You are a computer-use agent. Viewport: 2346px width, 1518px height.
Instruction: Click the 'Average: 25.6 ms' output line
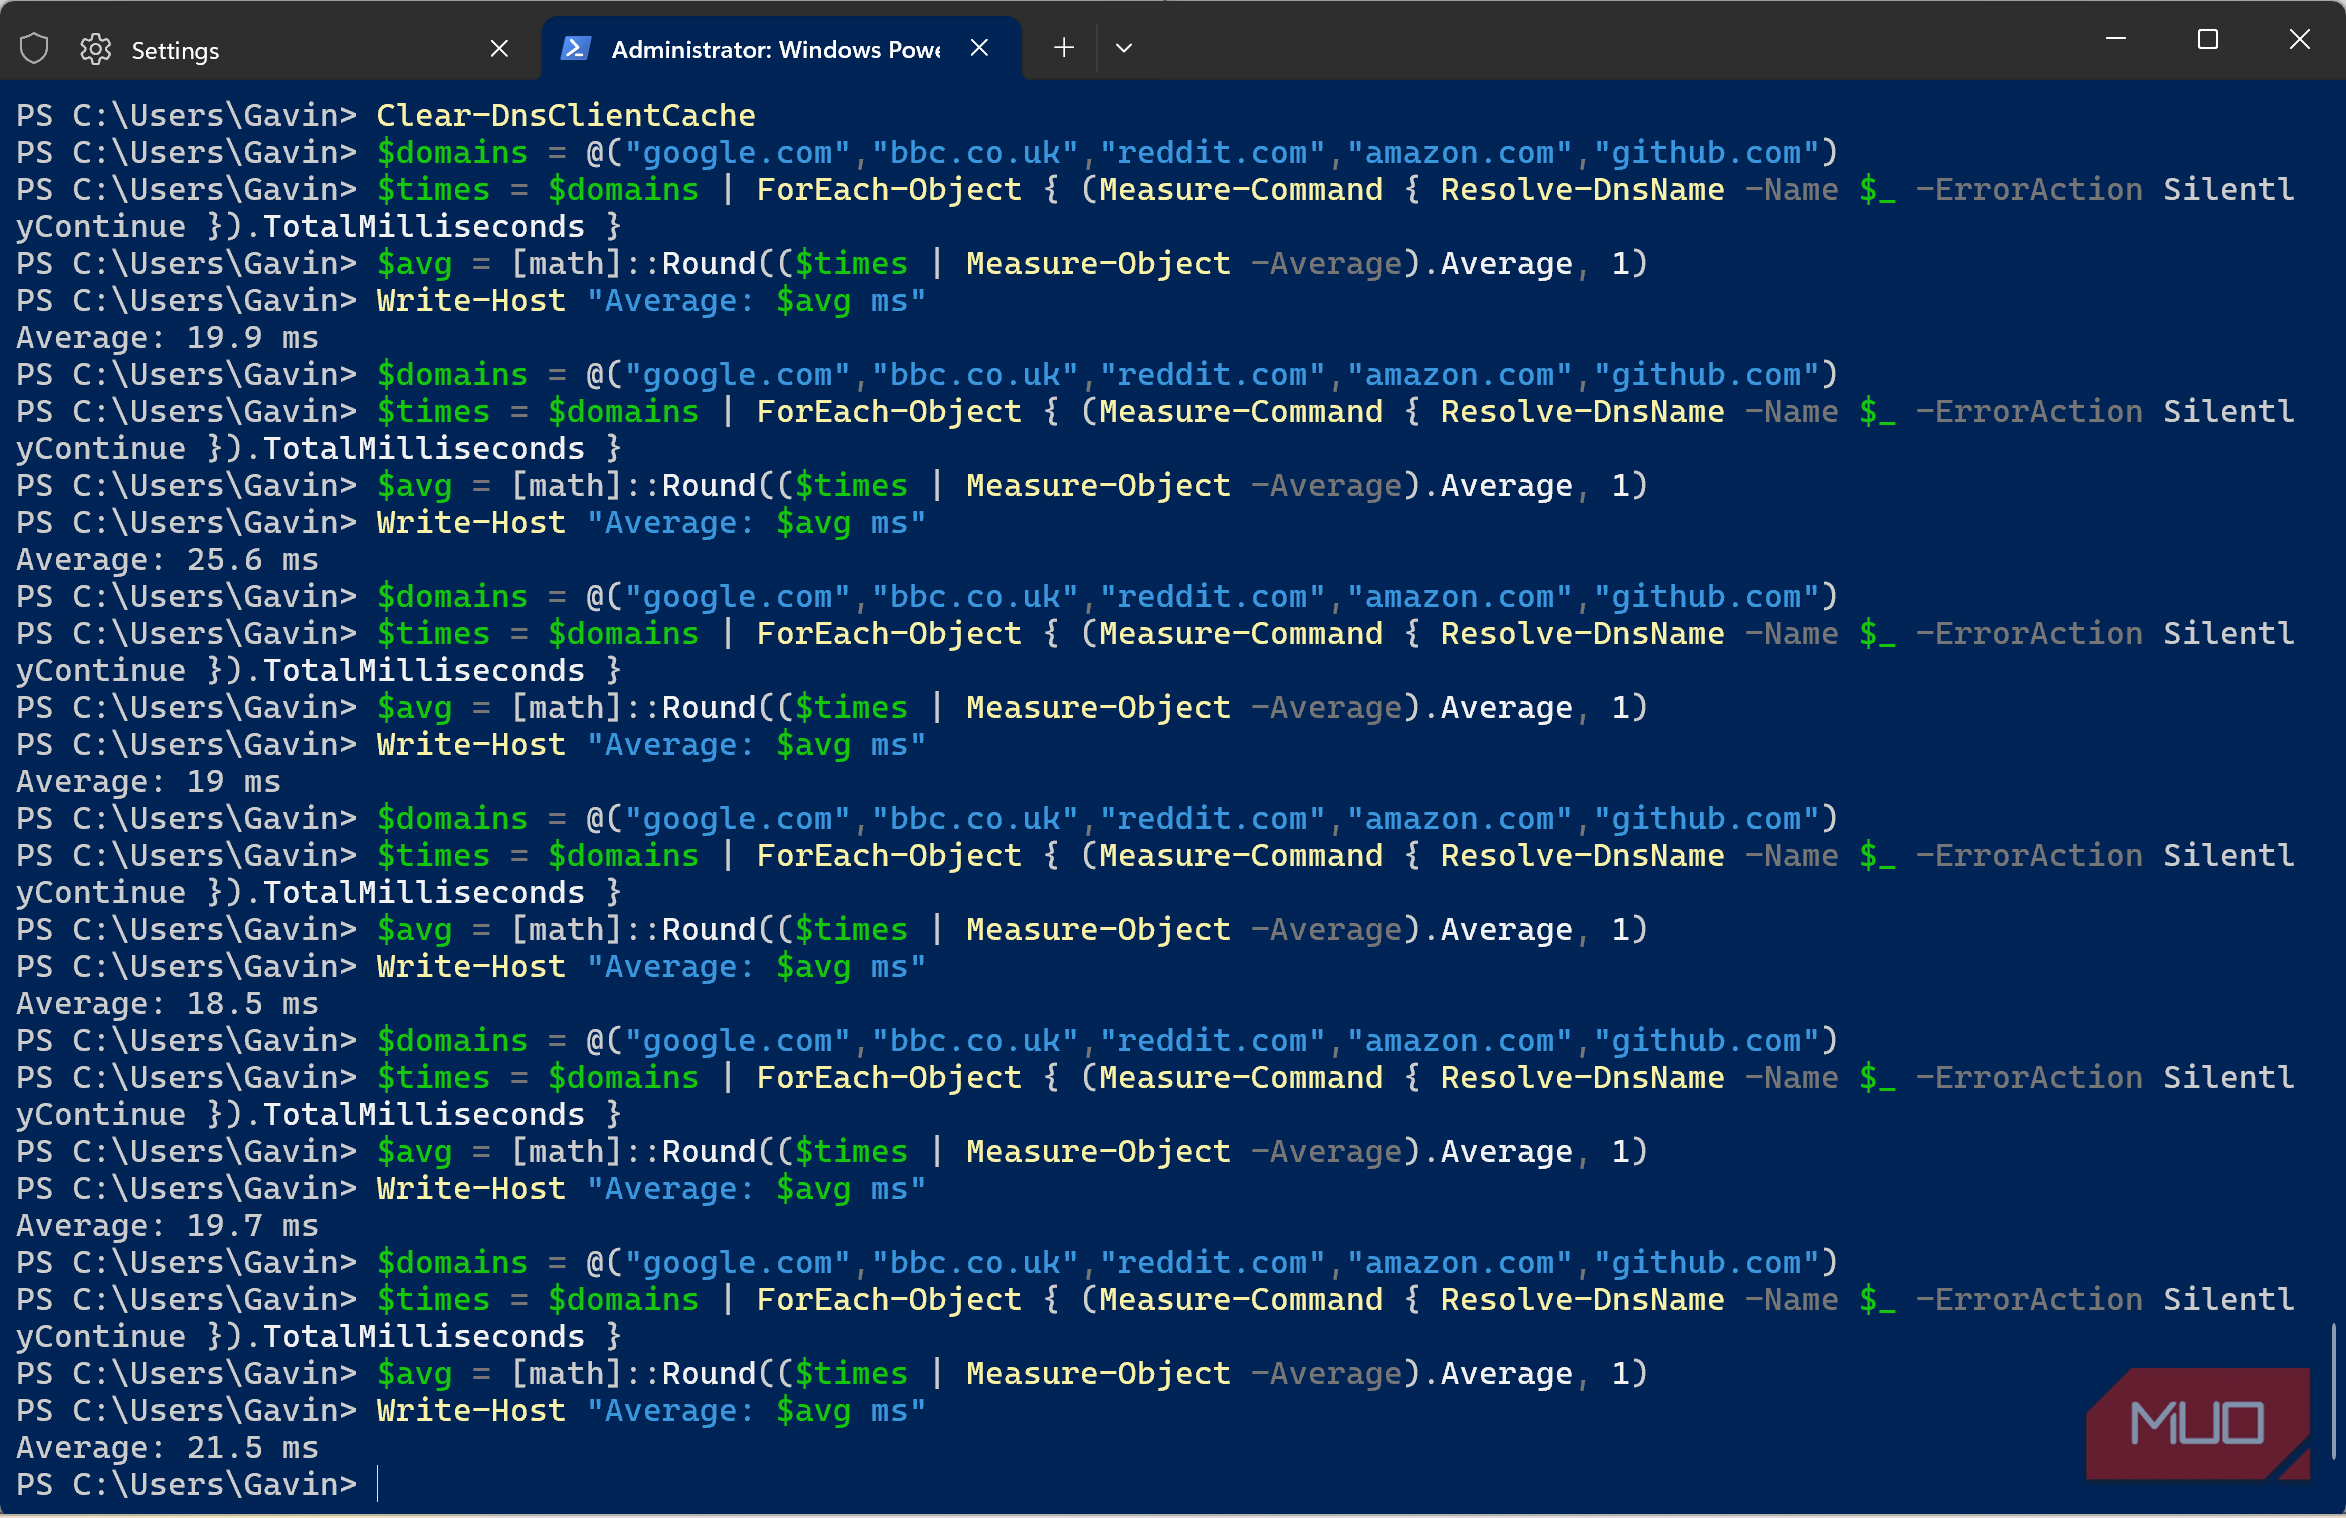point(167,560)
